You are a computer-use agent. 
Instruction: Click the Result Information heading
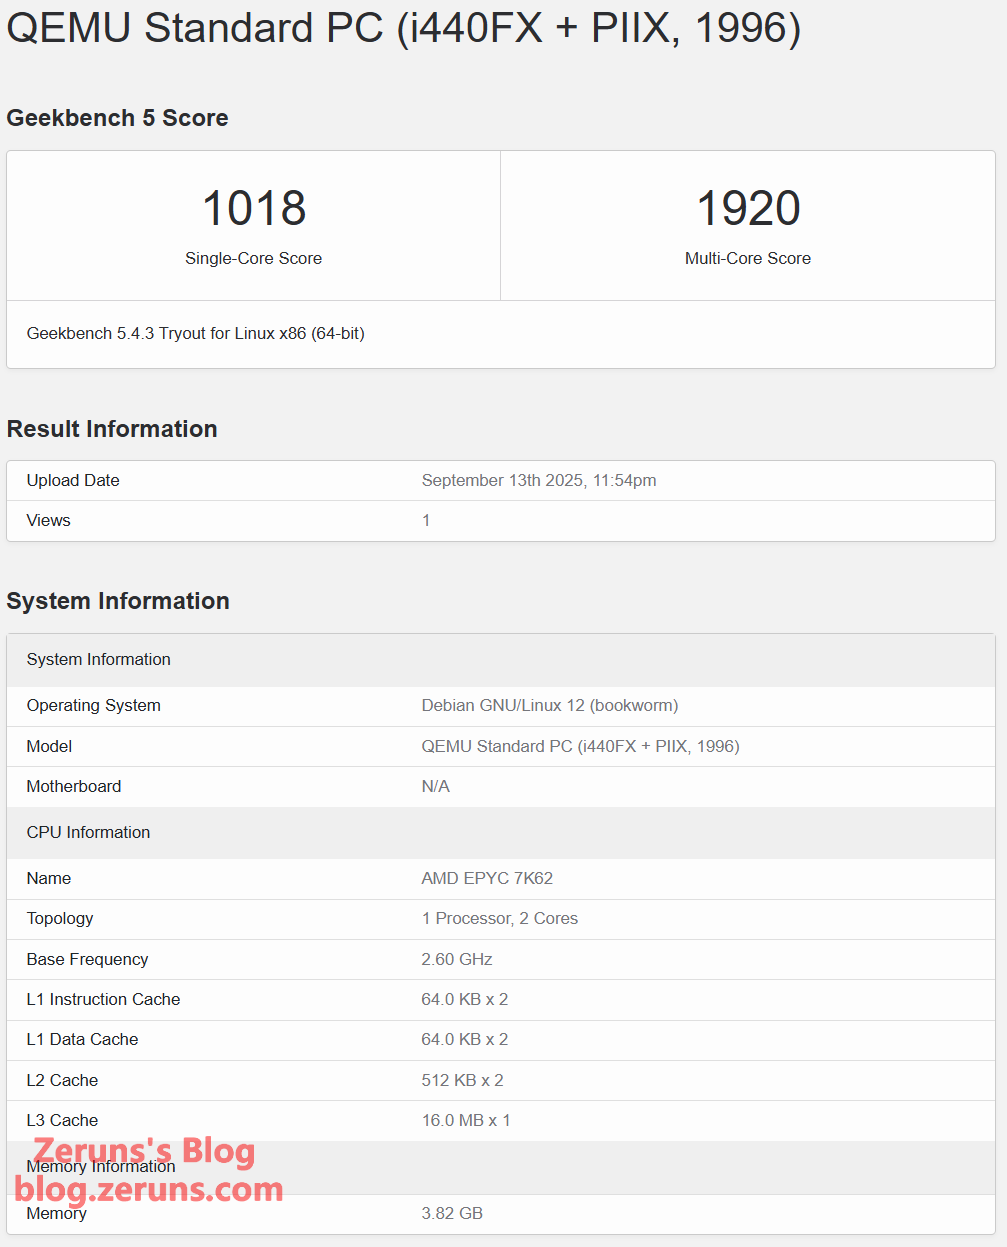112,429
